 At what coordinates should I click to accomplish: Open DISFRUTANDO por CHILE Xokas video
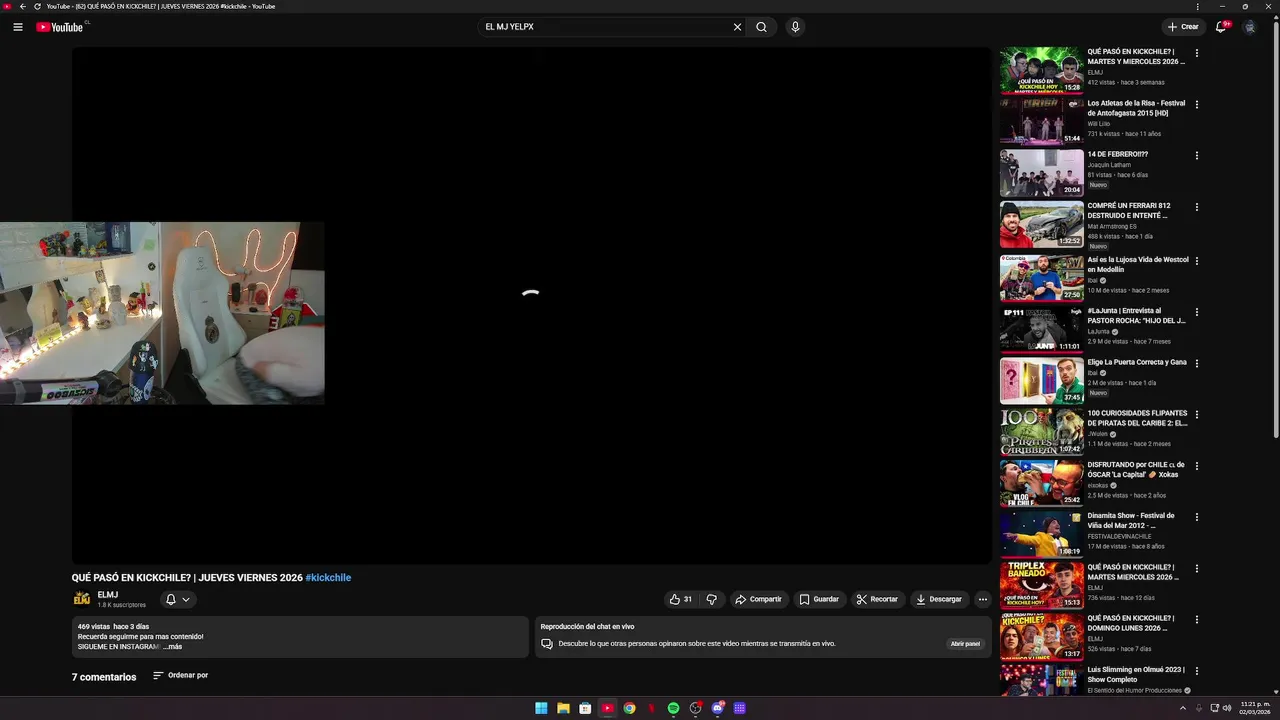[x=1136, y=470]
